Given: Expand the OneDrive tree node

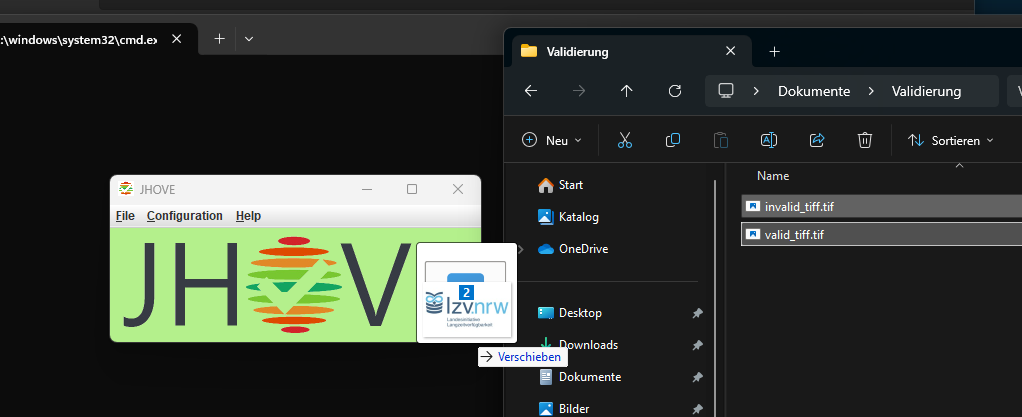Looking at the screenshot, I should [520, 249].
